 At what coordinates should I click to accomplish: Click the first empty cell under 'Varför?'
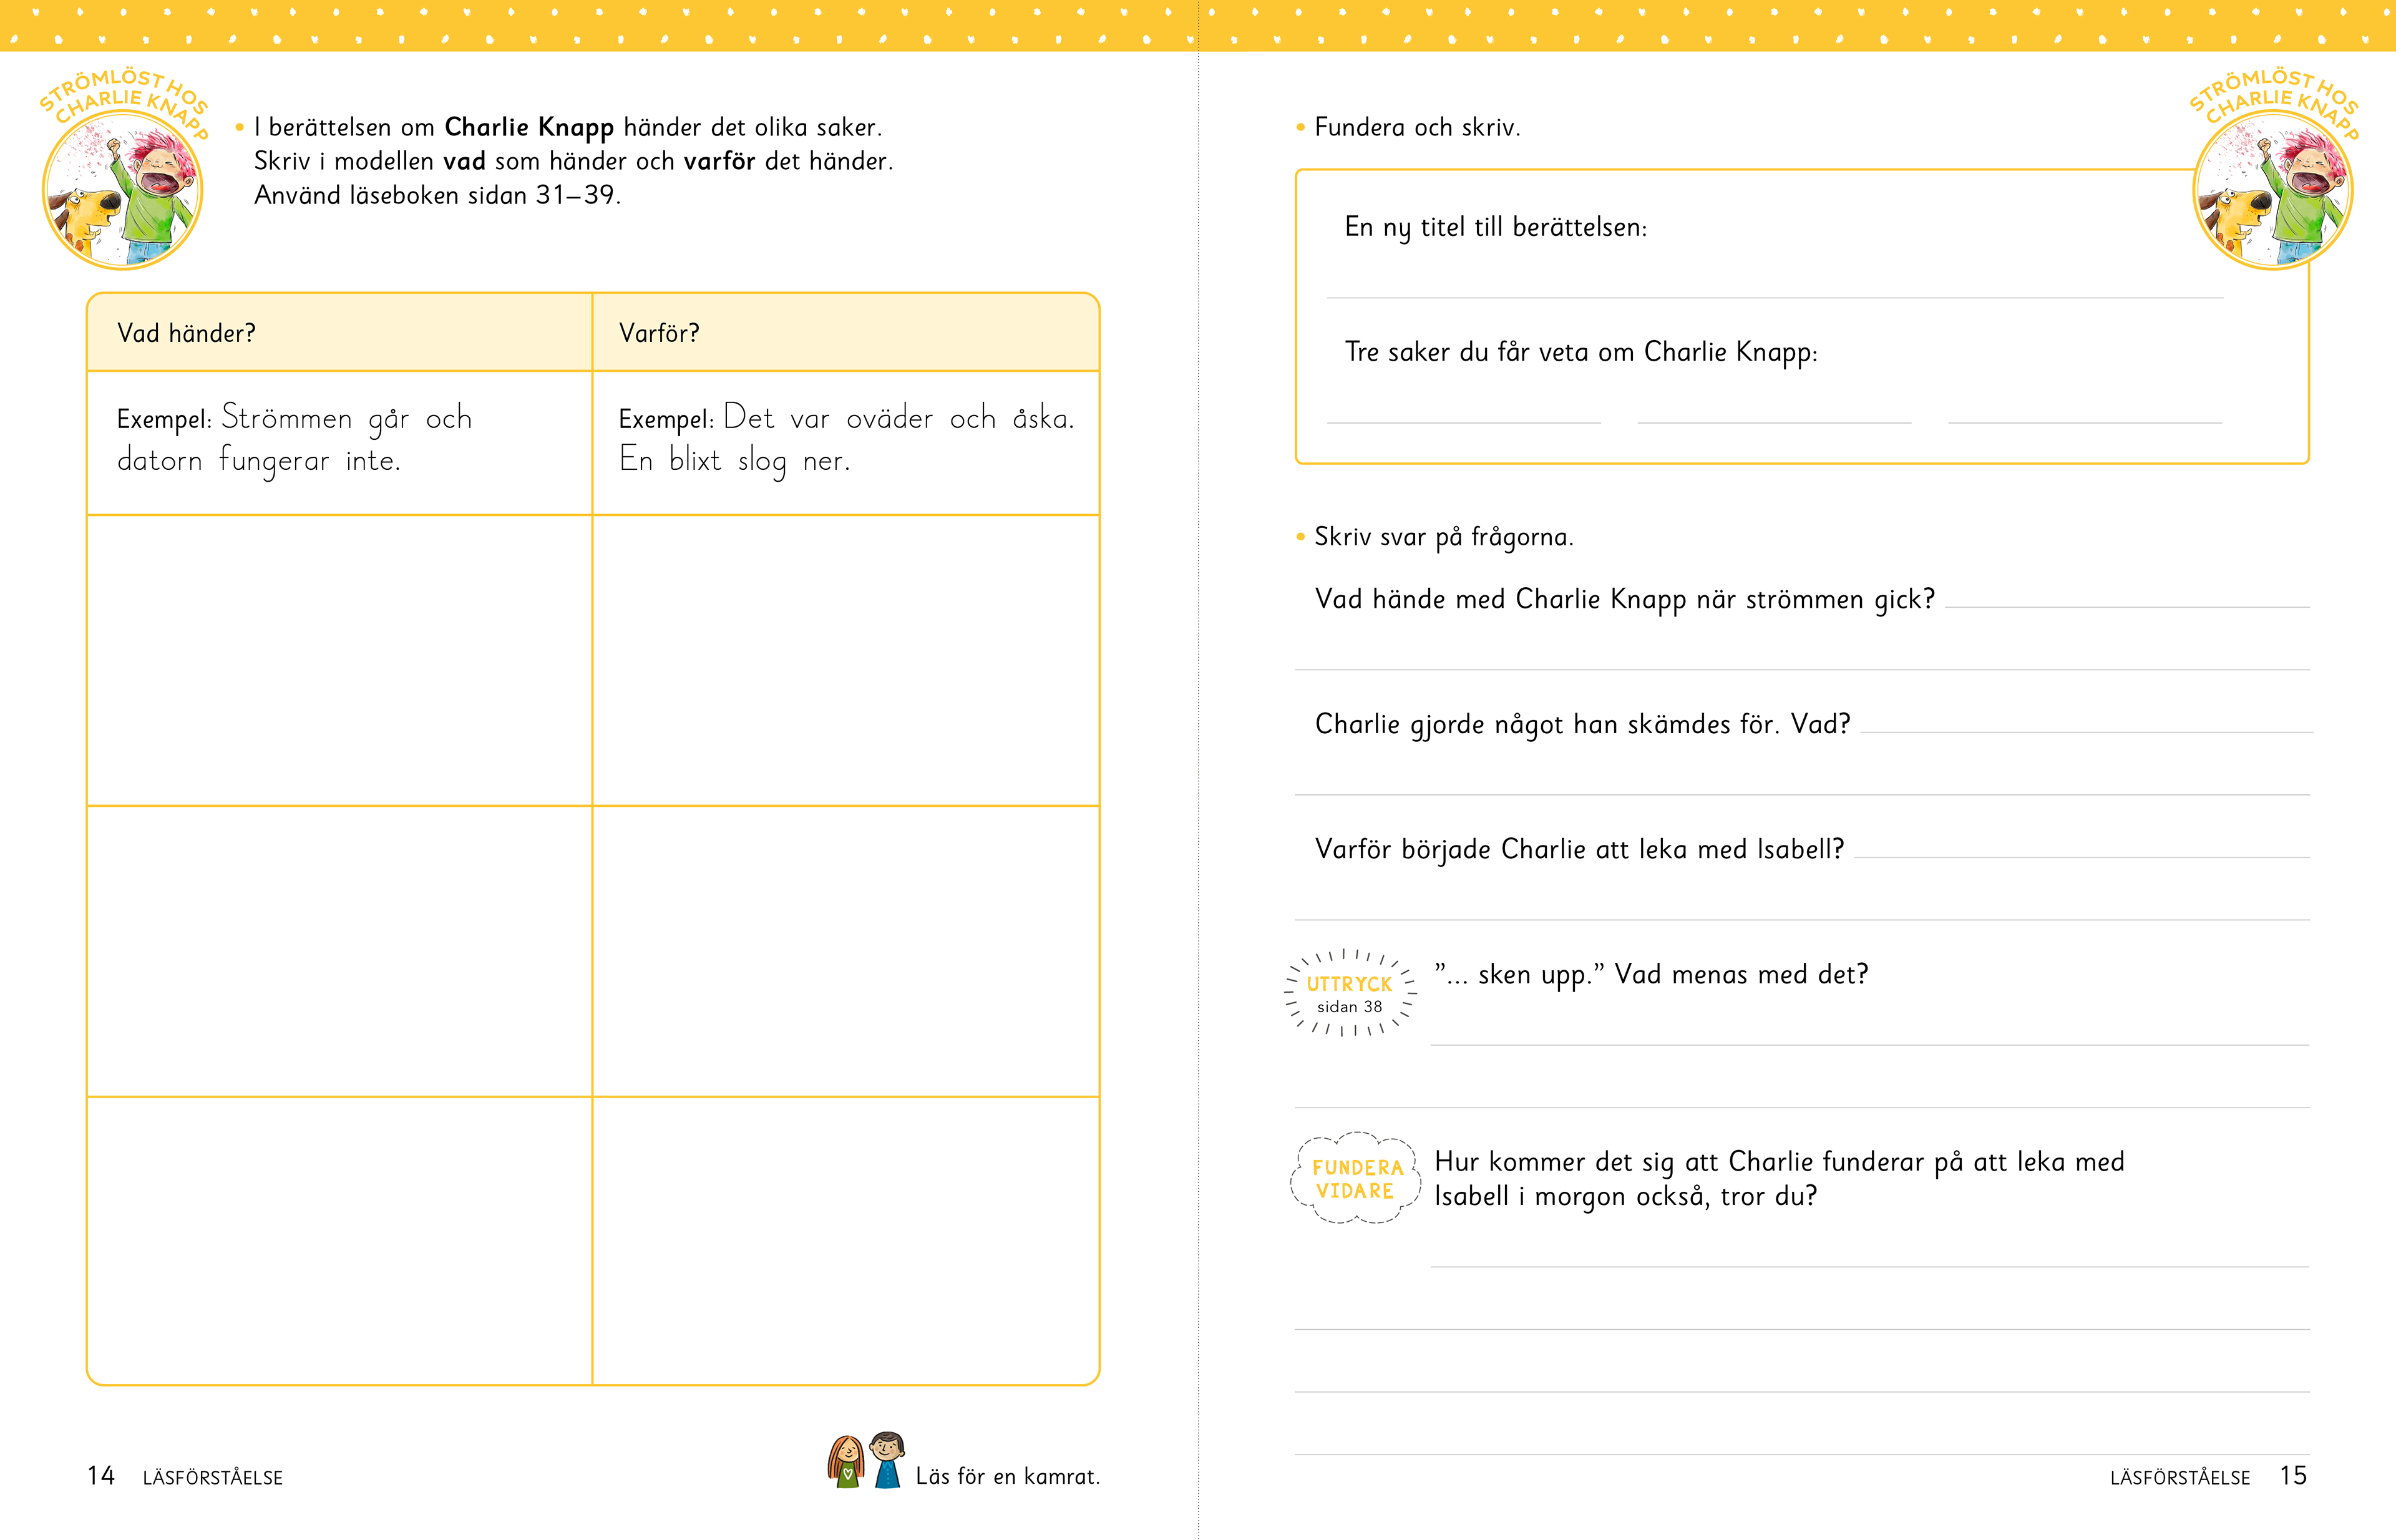click(x=845, y=660)
